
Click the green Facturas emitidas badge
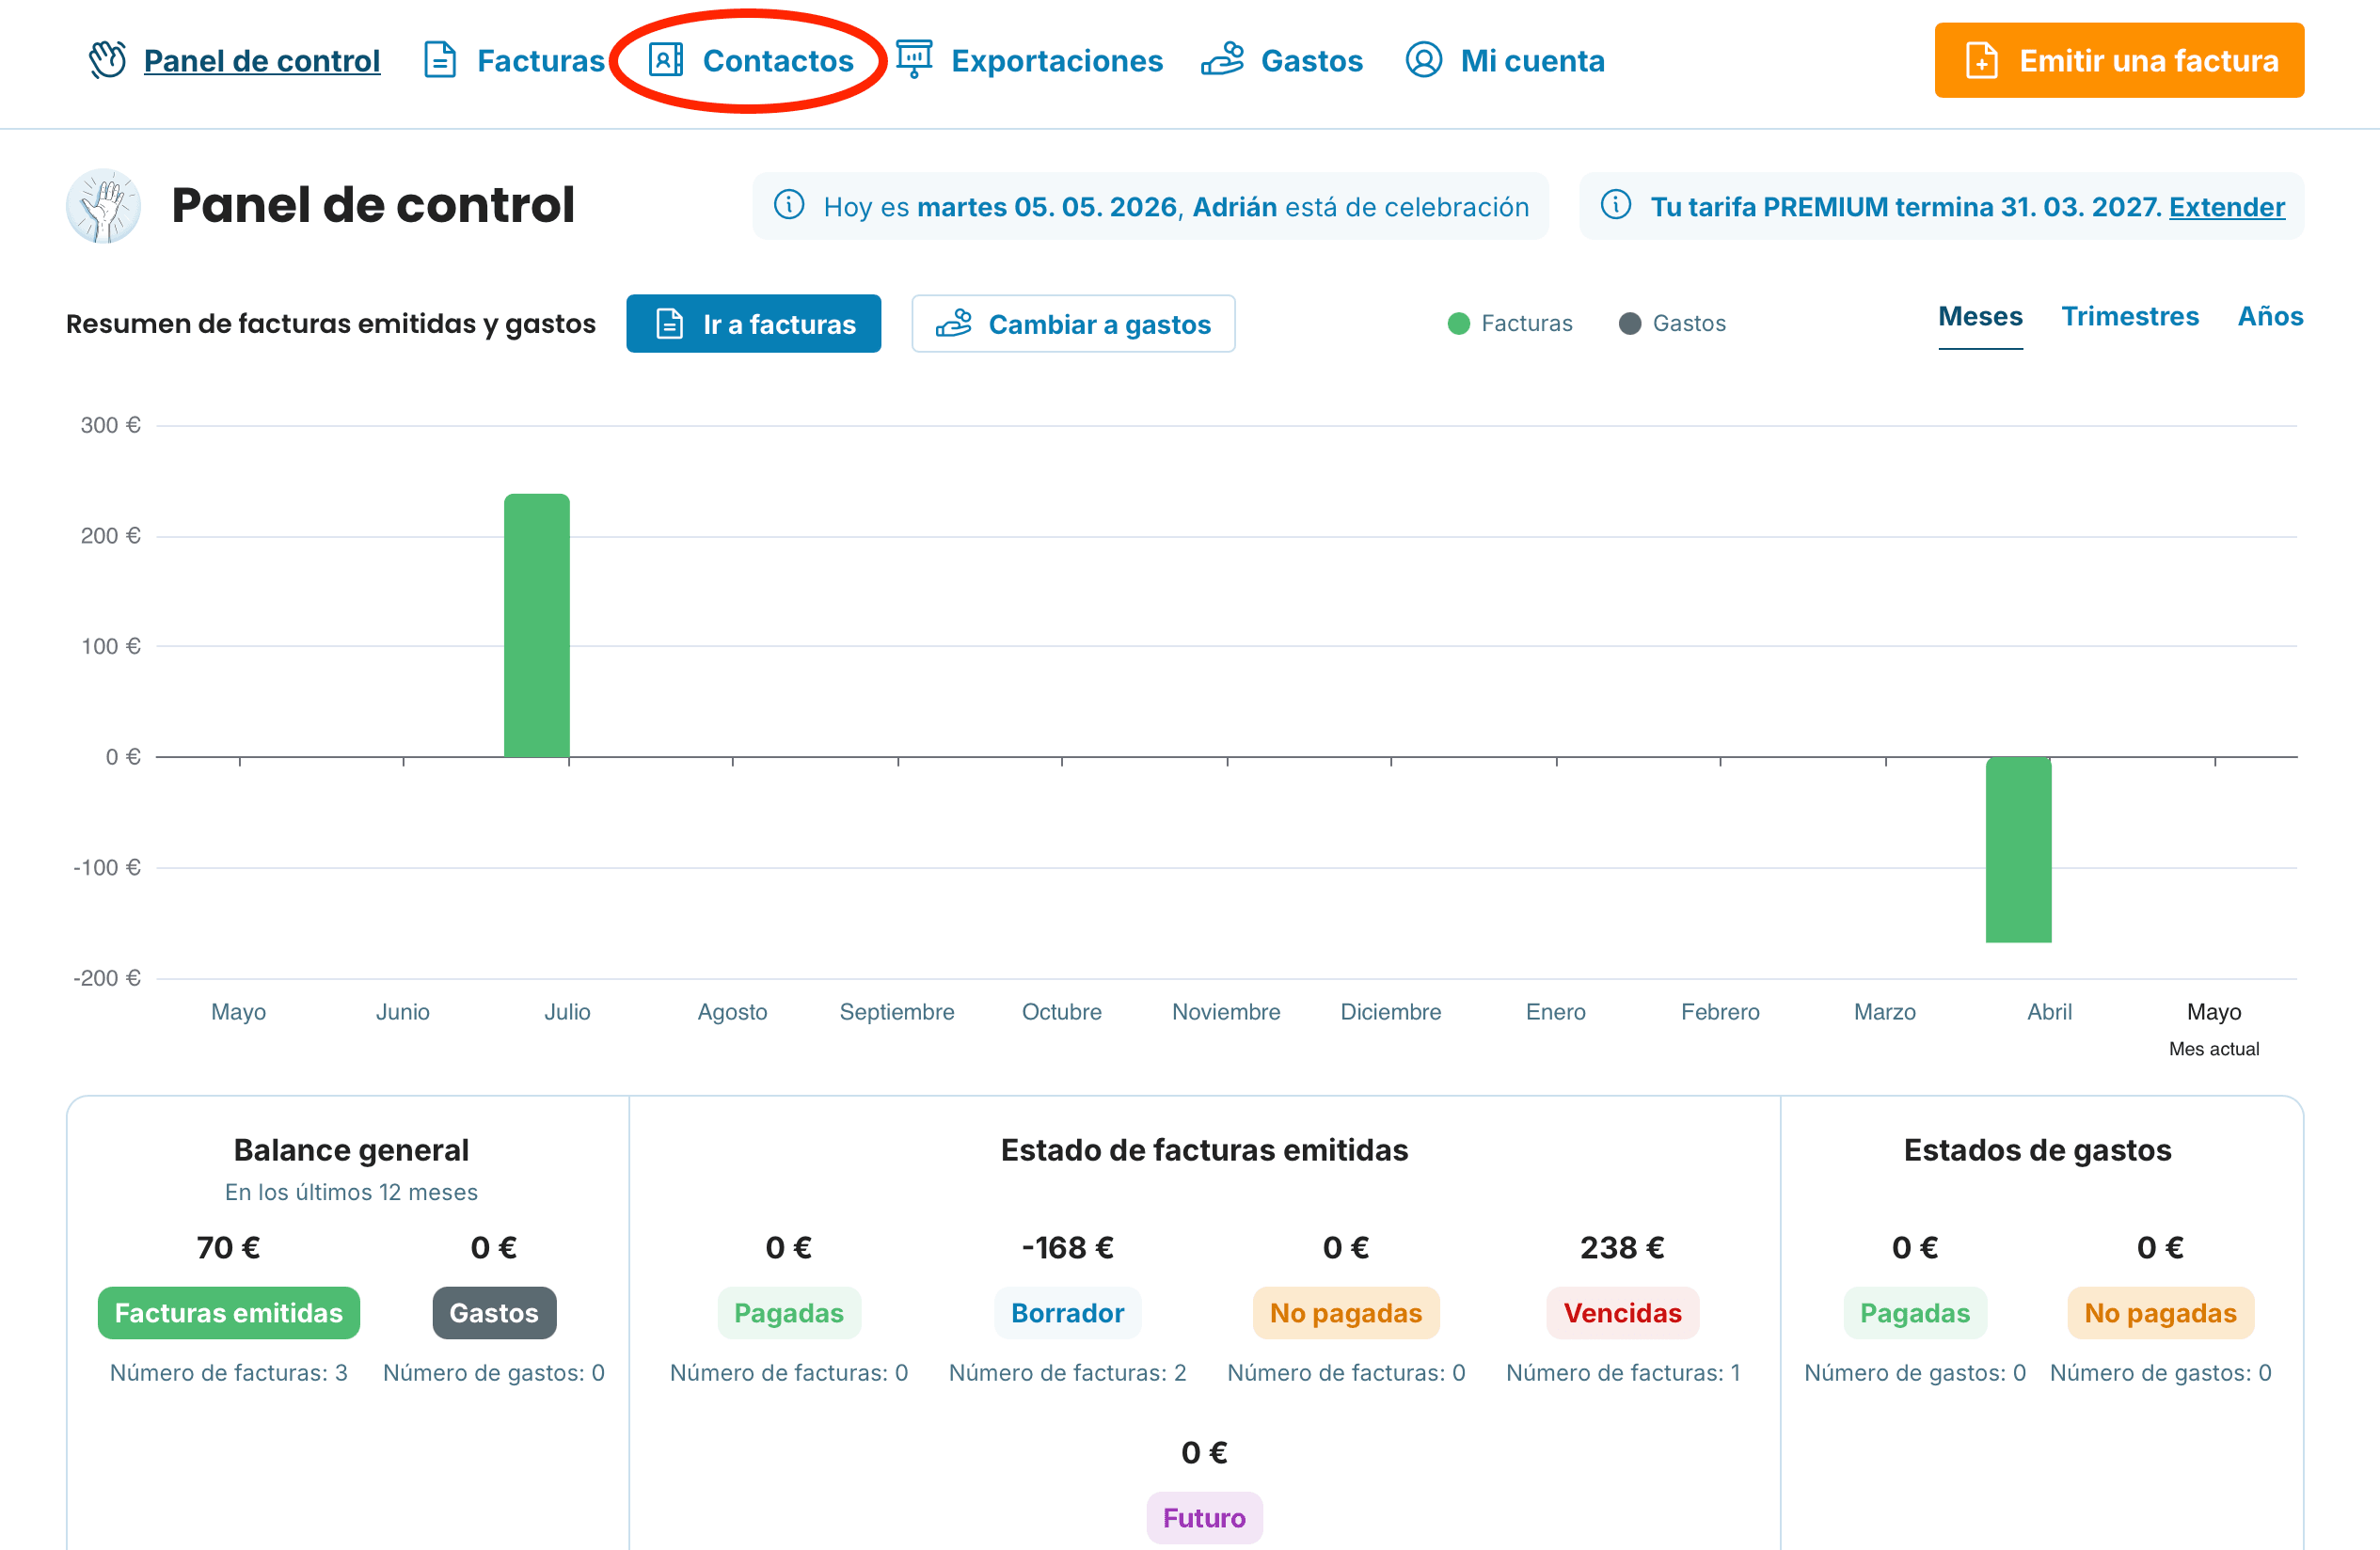(229, 1313)
